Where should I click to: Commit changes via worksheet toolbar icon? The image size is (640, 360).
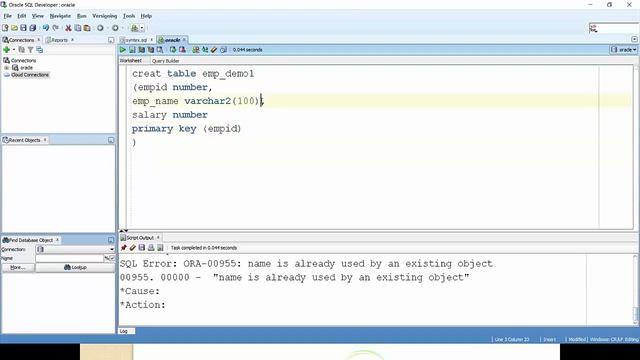pyautogui.click(x=173, y=50)
